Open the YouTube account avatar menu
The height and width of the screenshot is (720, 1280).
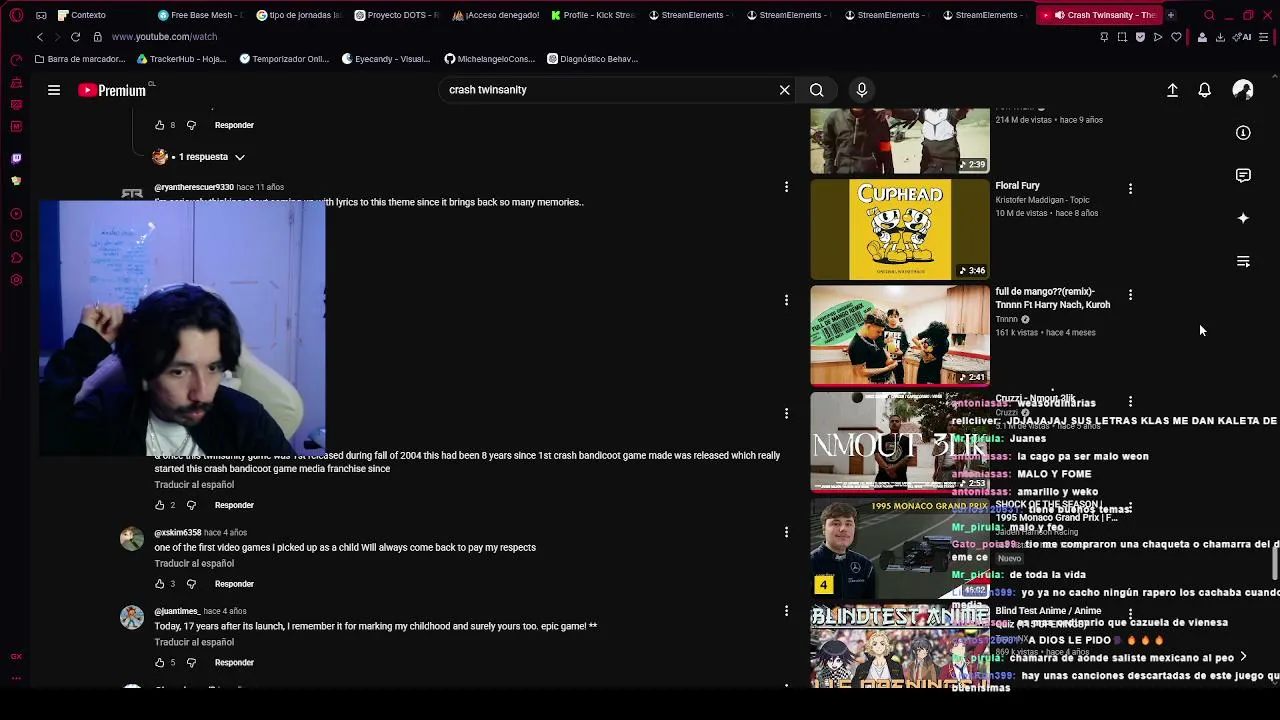click(x=1243, y=90)
